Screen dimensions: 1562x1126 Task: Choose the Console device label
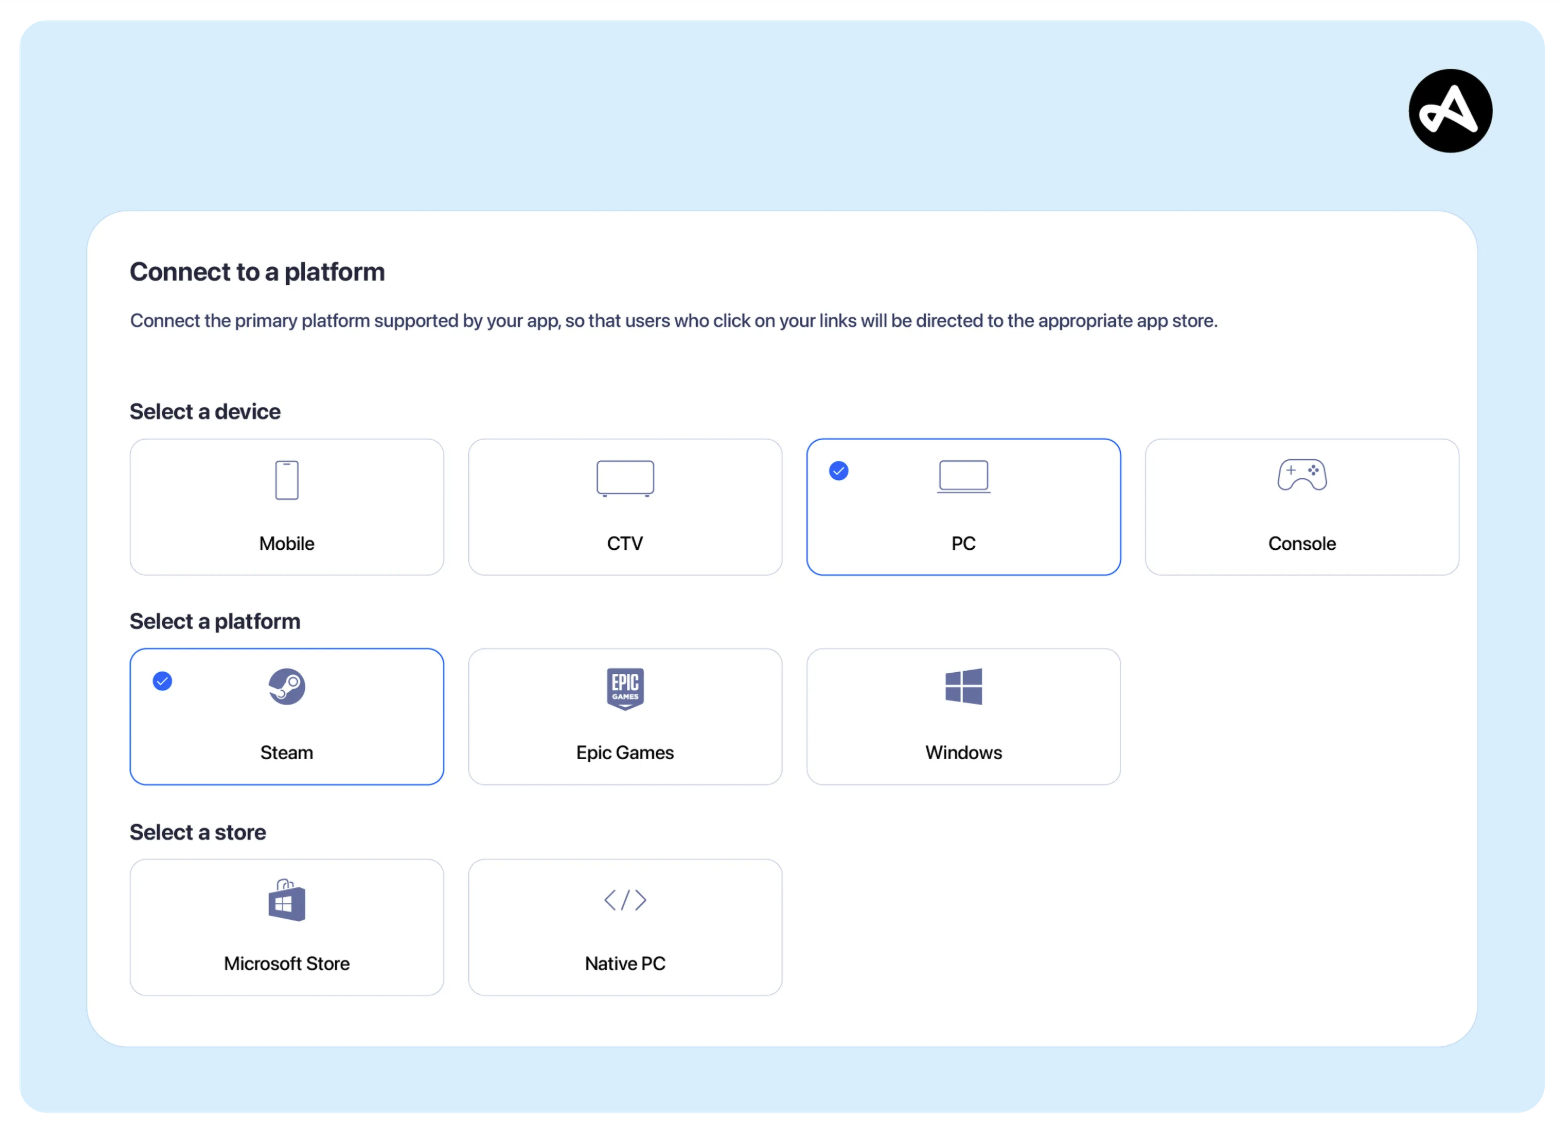(1302, 544)
